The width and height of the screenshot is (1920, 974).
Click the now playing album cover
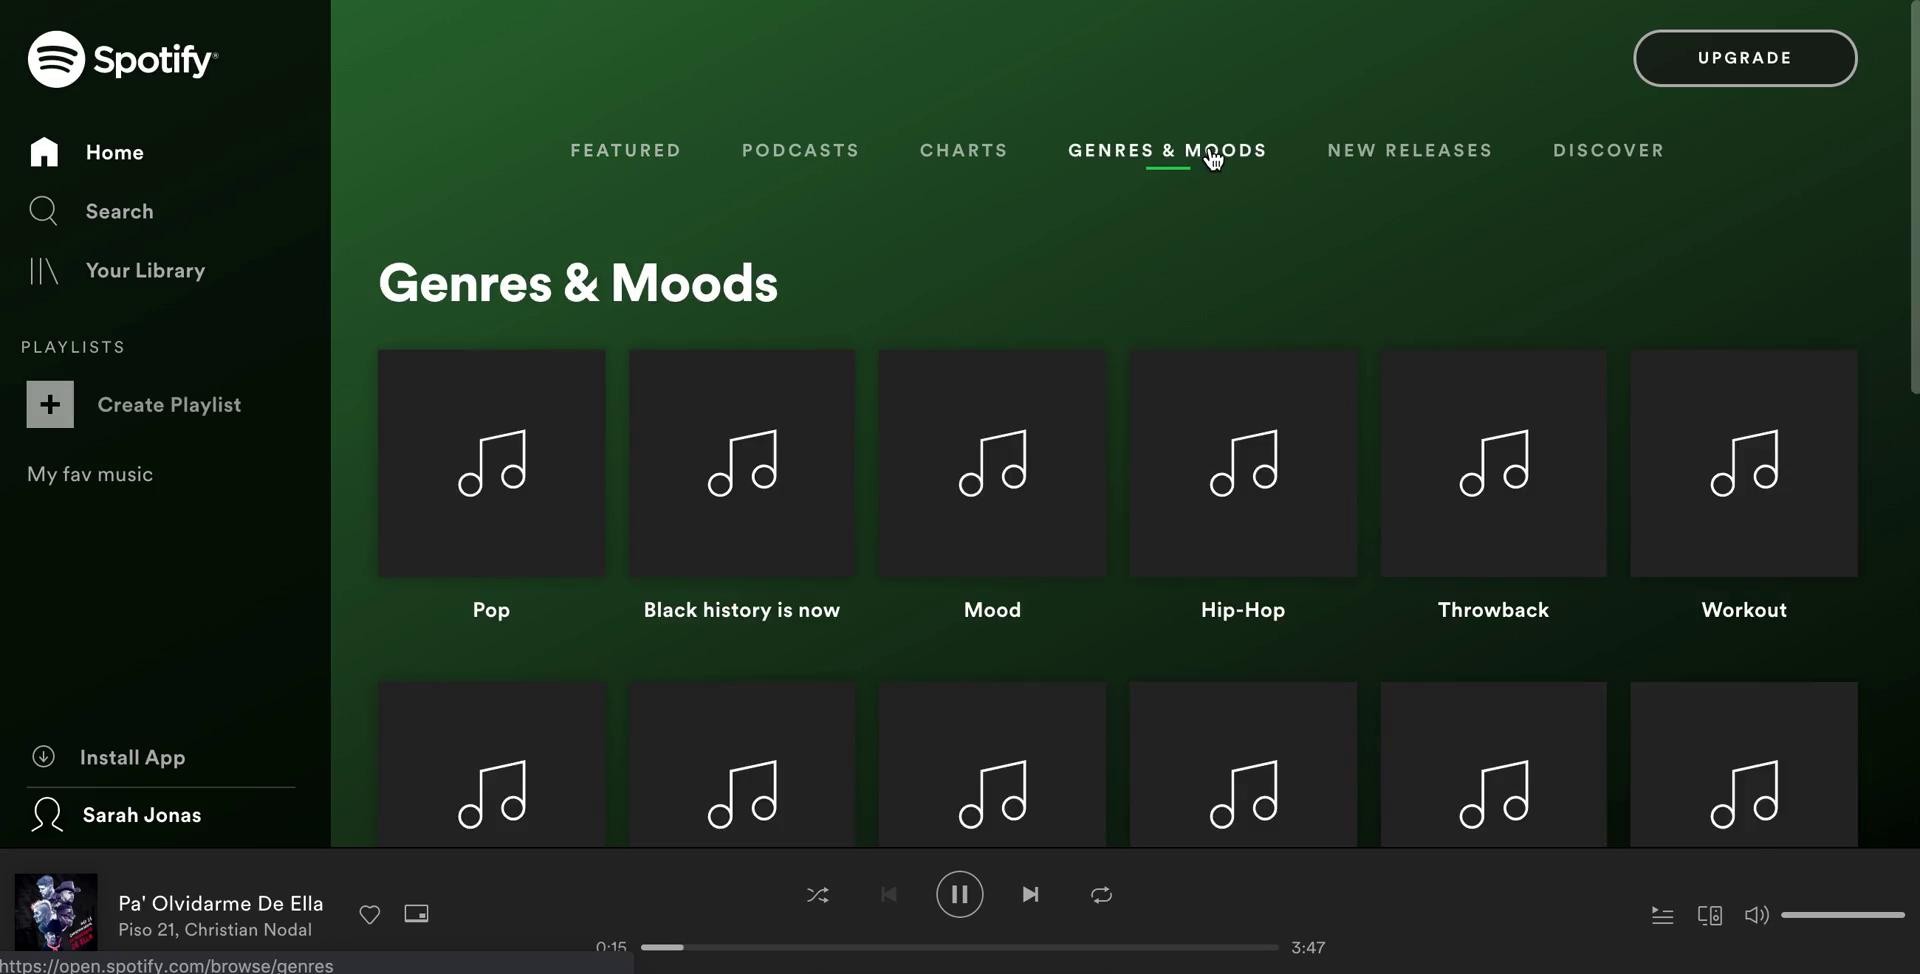tap(56, 912)
